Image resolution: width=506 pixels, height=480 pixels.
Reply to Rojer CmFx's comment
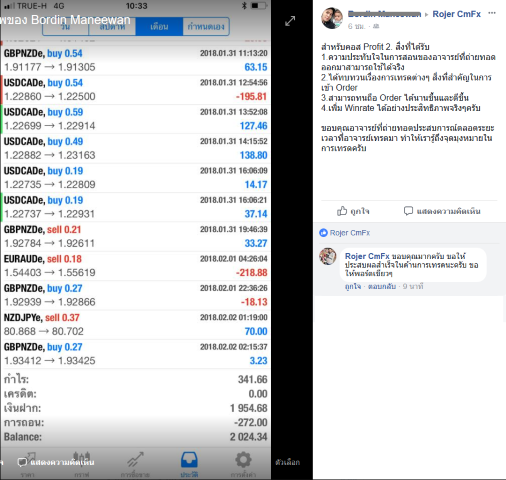[382, 286]
